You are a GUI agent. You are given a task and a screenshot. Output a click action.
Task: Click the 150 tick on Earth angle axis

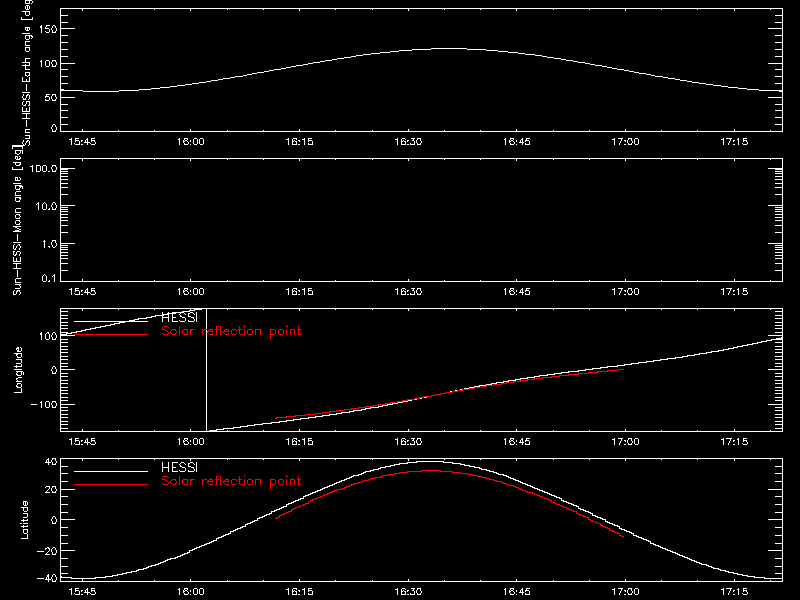point(48,29)
